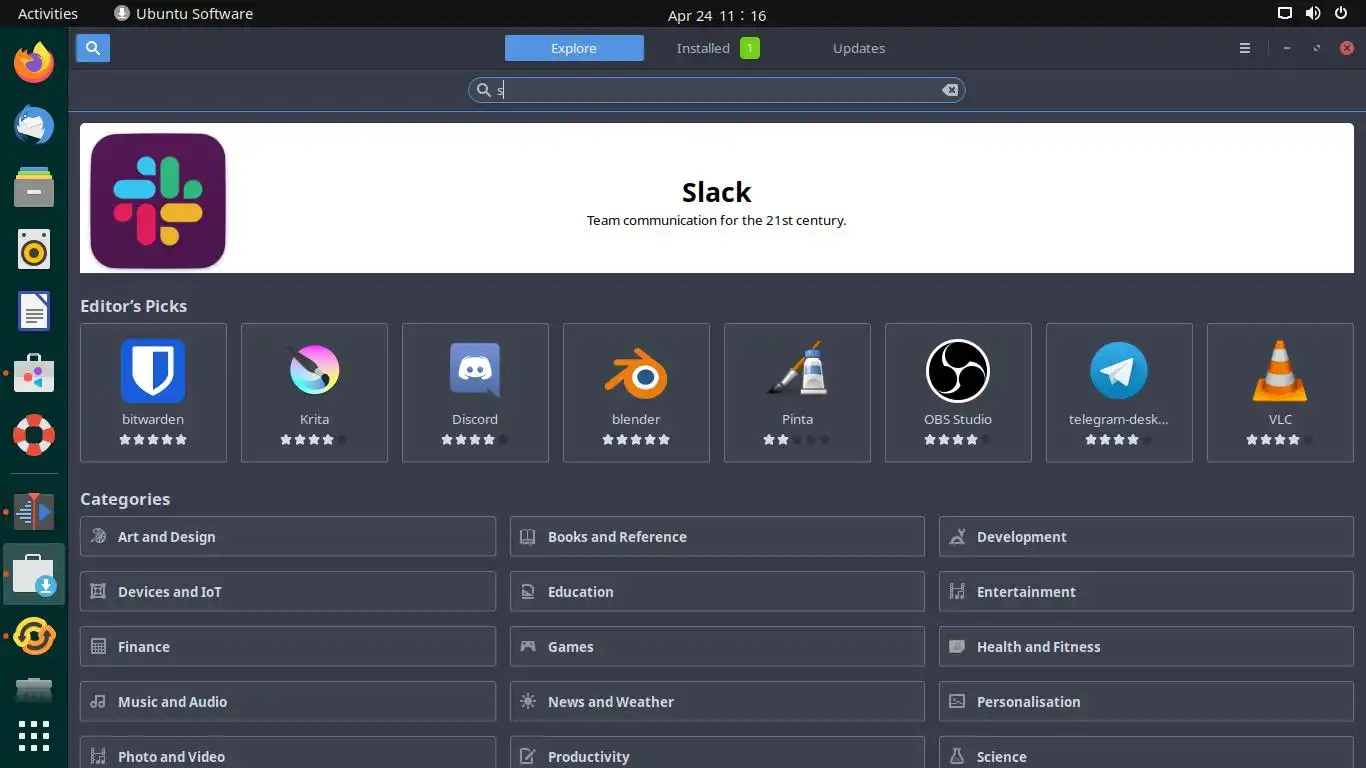The image size is (1366, 768).
Task: Launch Firefox from the dock
Action: 34,63
